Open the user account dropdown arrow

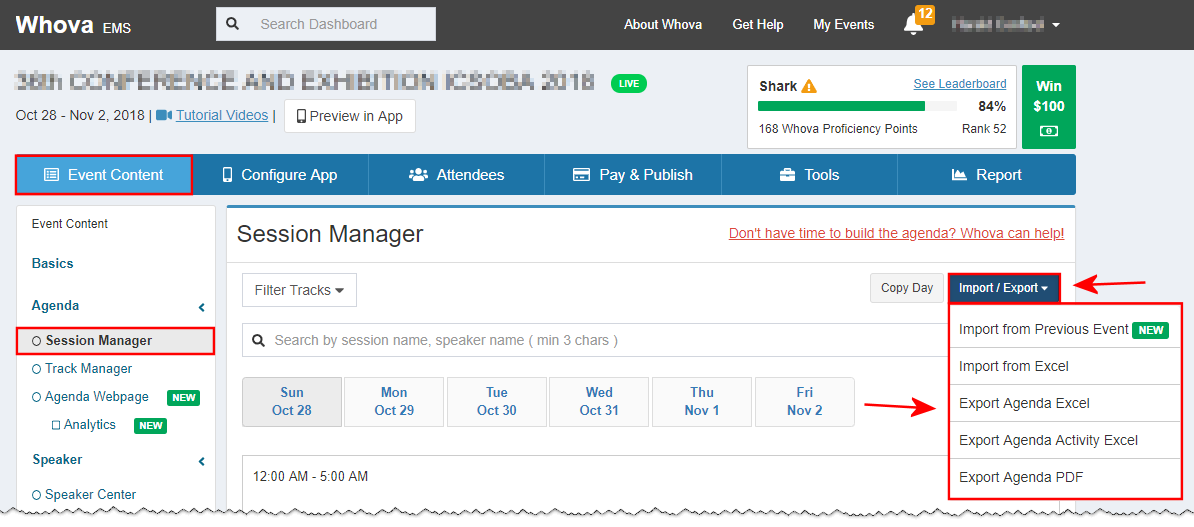1055,25
